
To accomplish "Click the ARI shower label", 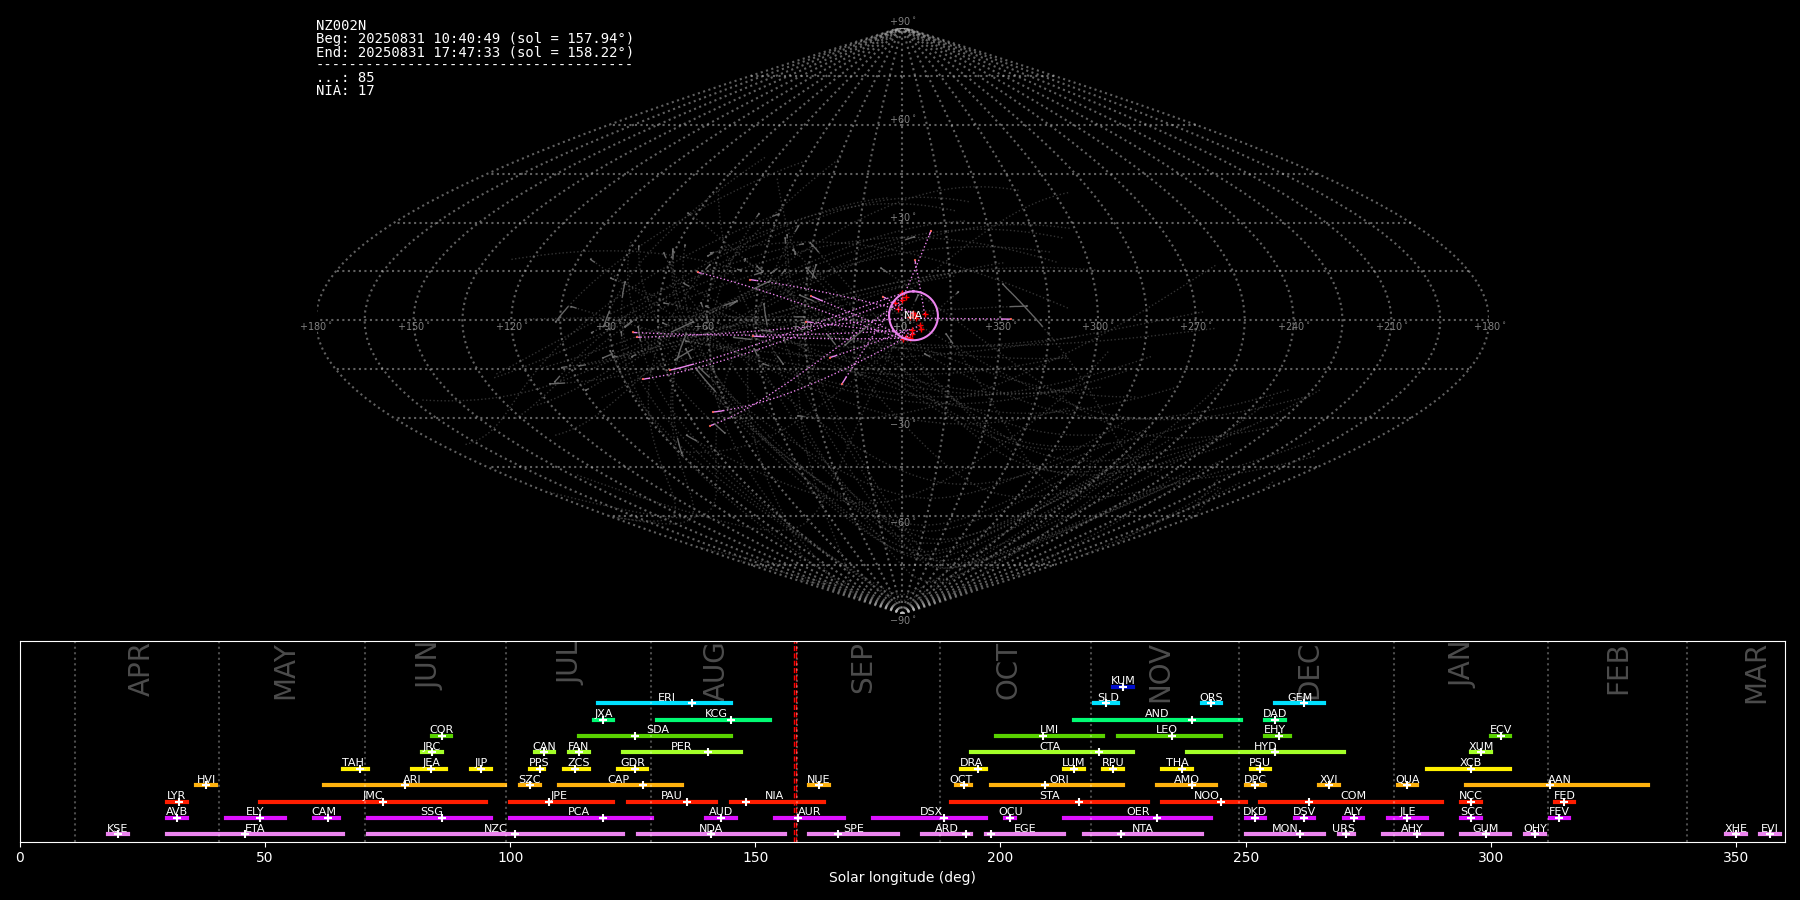I will (x=412, y=780).
